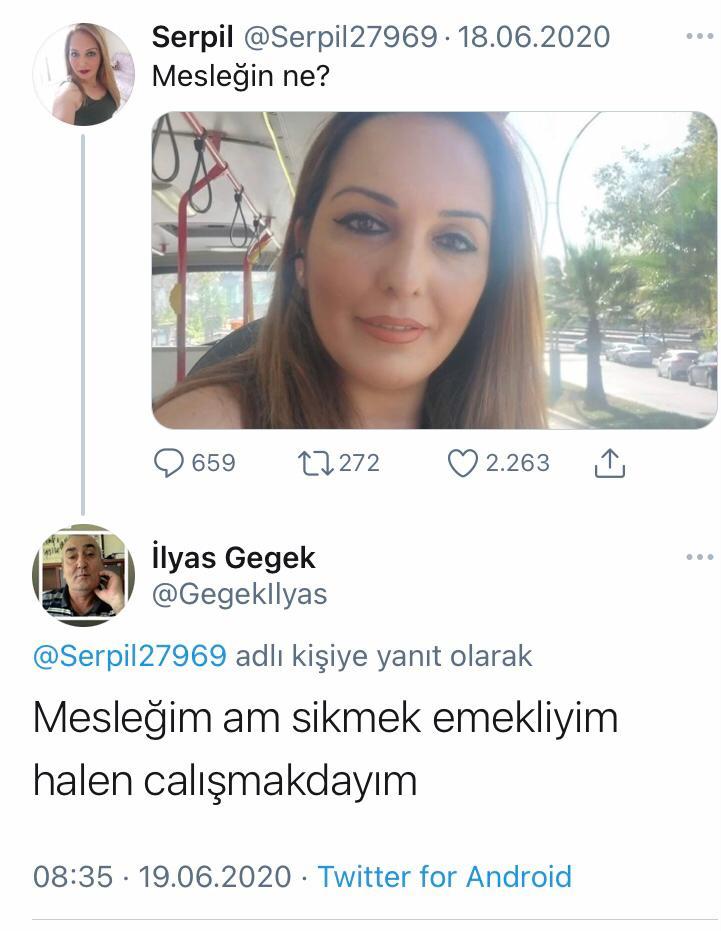Open the share icon under the photo

click(610, 463)
